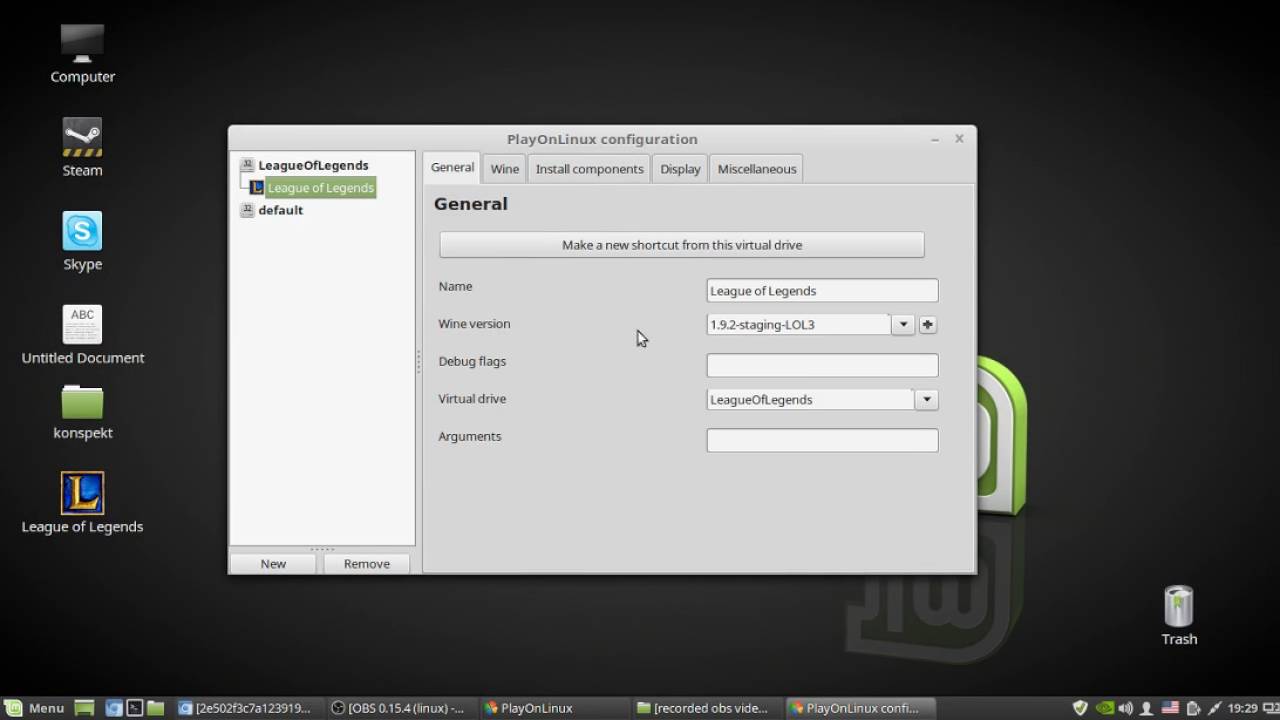This screenshot has height=720, width=1280.
Task: Click Make a new shortcut from this virtual drive
Action: coord(682,245)
